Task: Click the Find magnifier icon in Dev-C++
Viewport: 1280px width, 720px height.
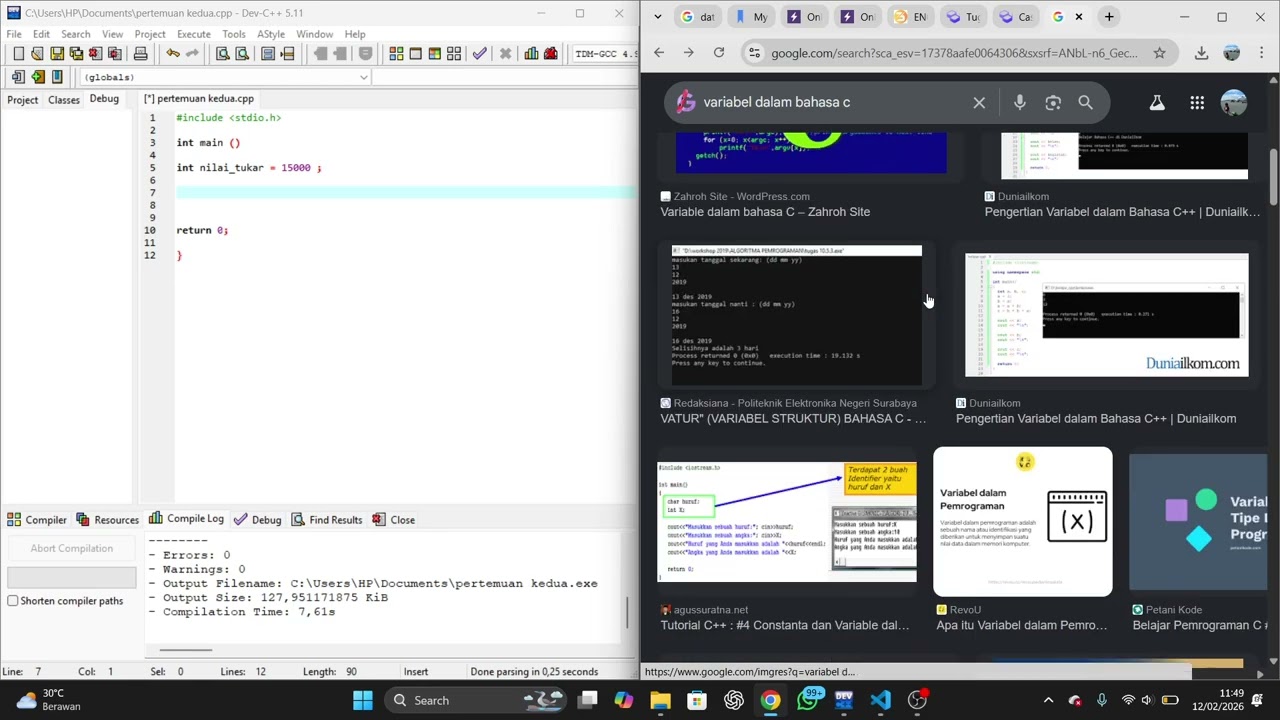Action: [222, 53]
